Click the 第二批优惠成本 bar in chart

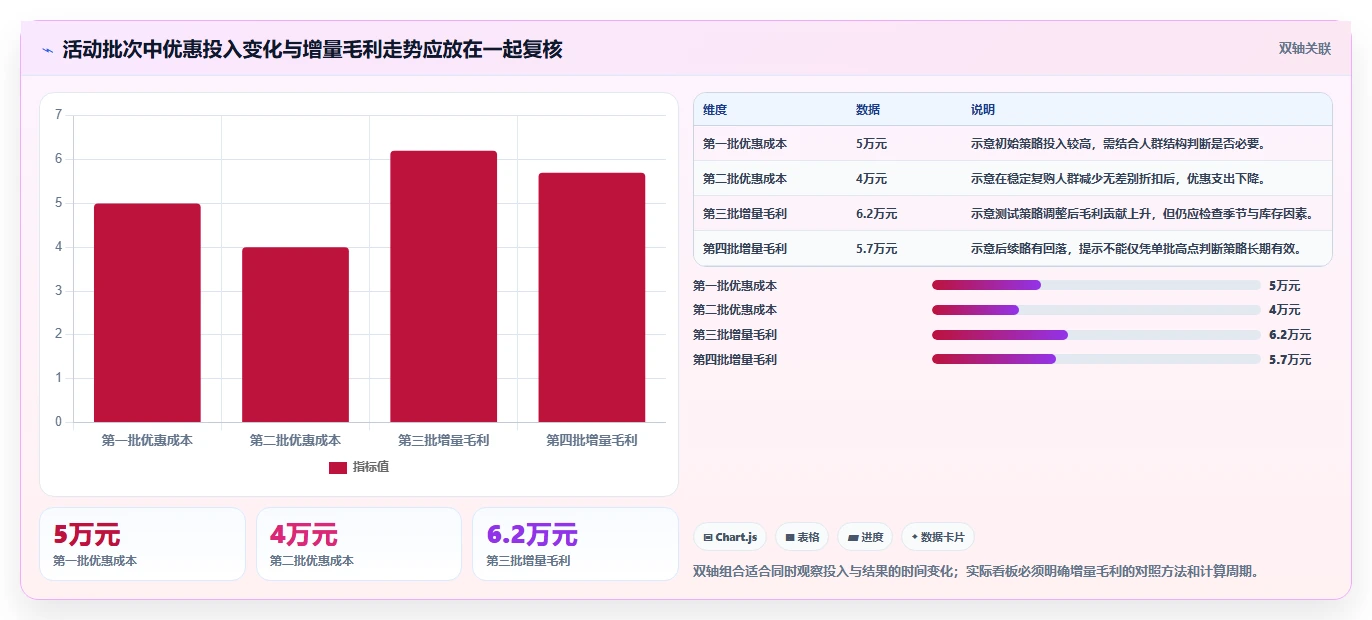(295, 335)
